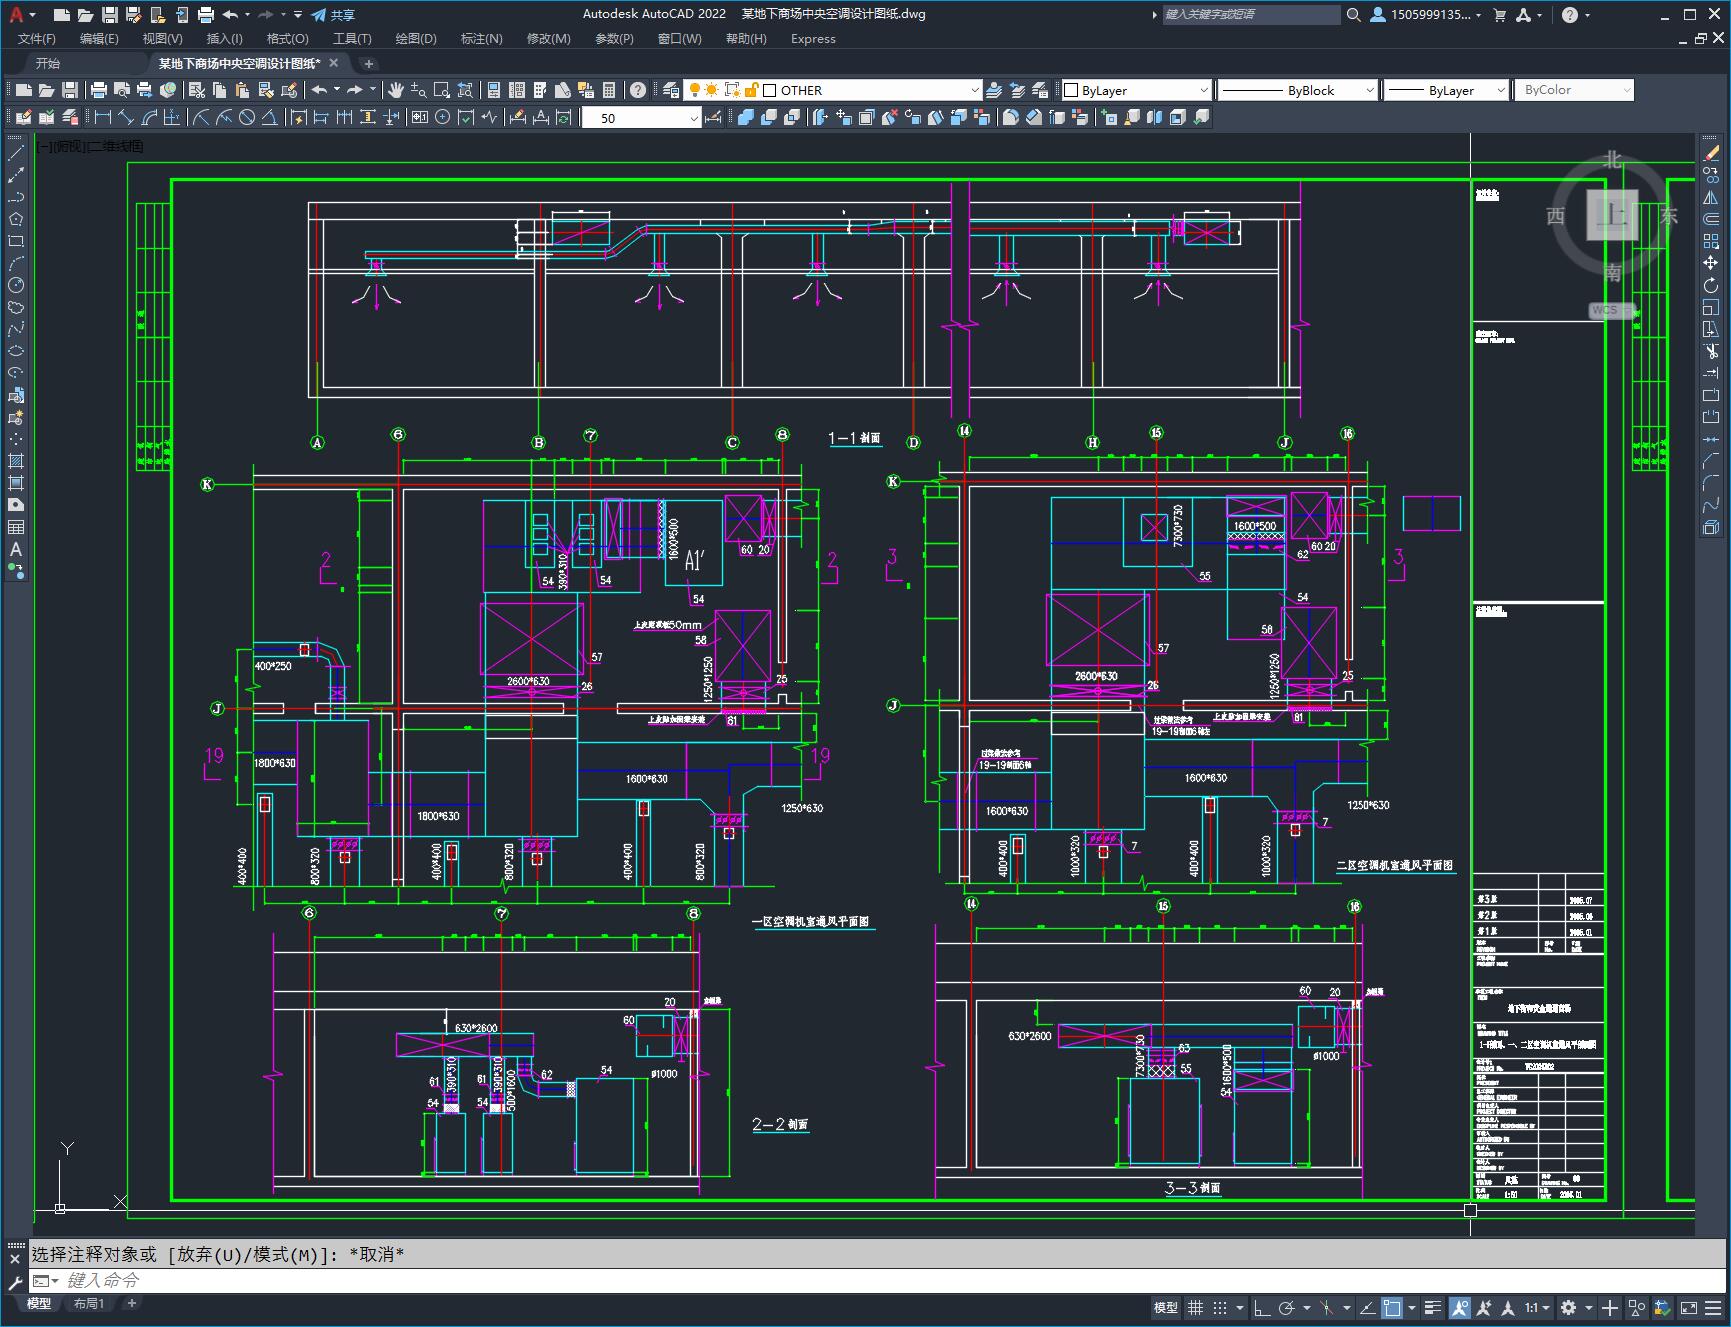The width and height of the screenshot is (1731, 1327).
Task: Click the 上 face of the ViewCube
Action: 1612,215
